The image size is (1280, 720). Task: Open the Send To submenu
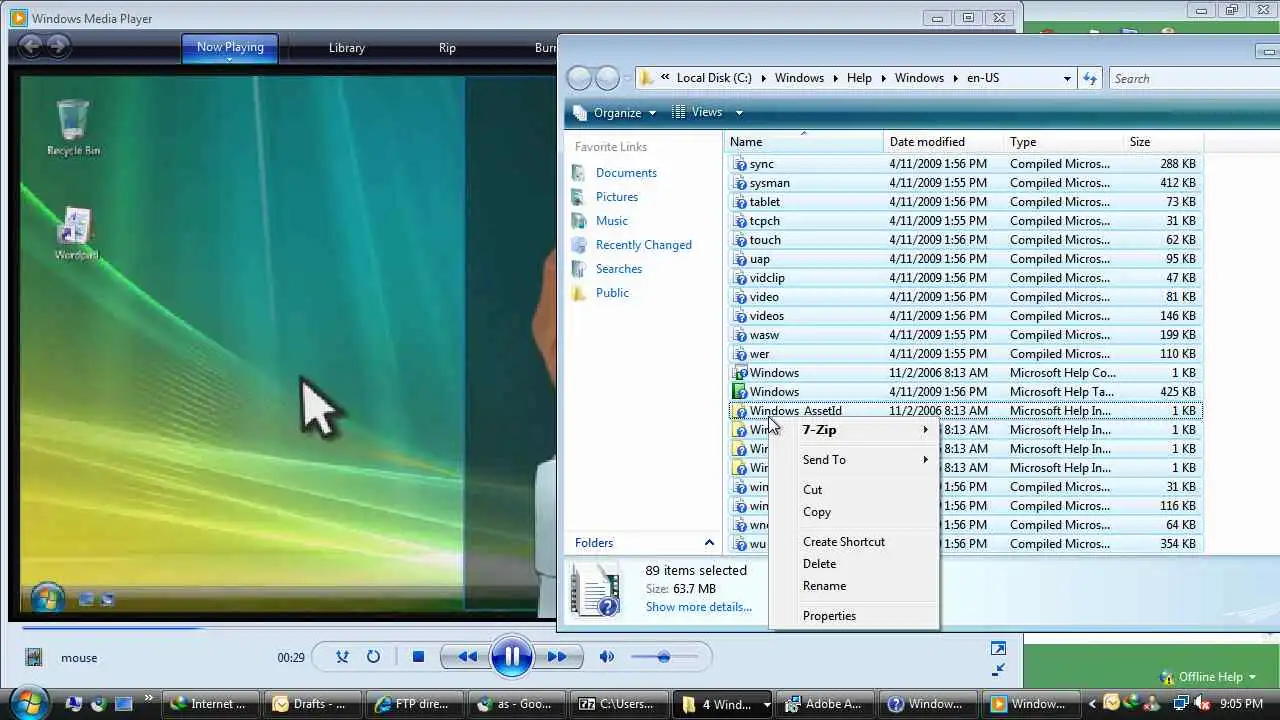[854, 460]
